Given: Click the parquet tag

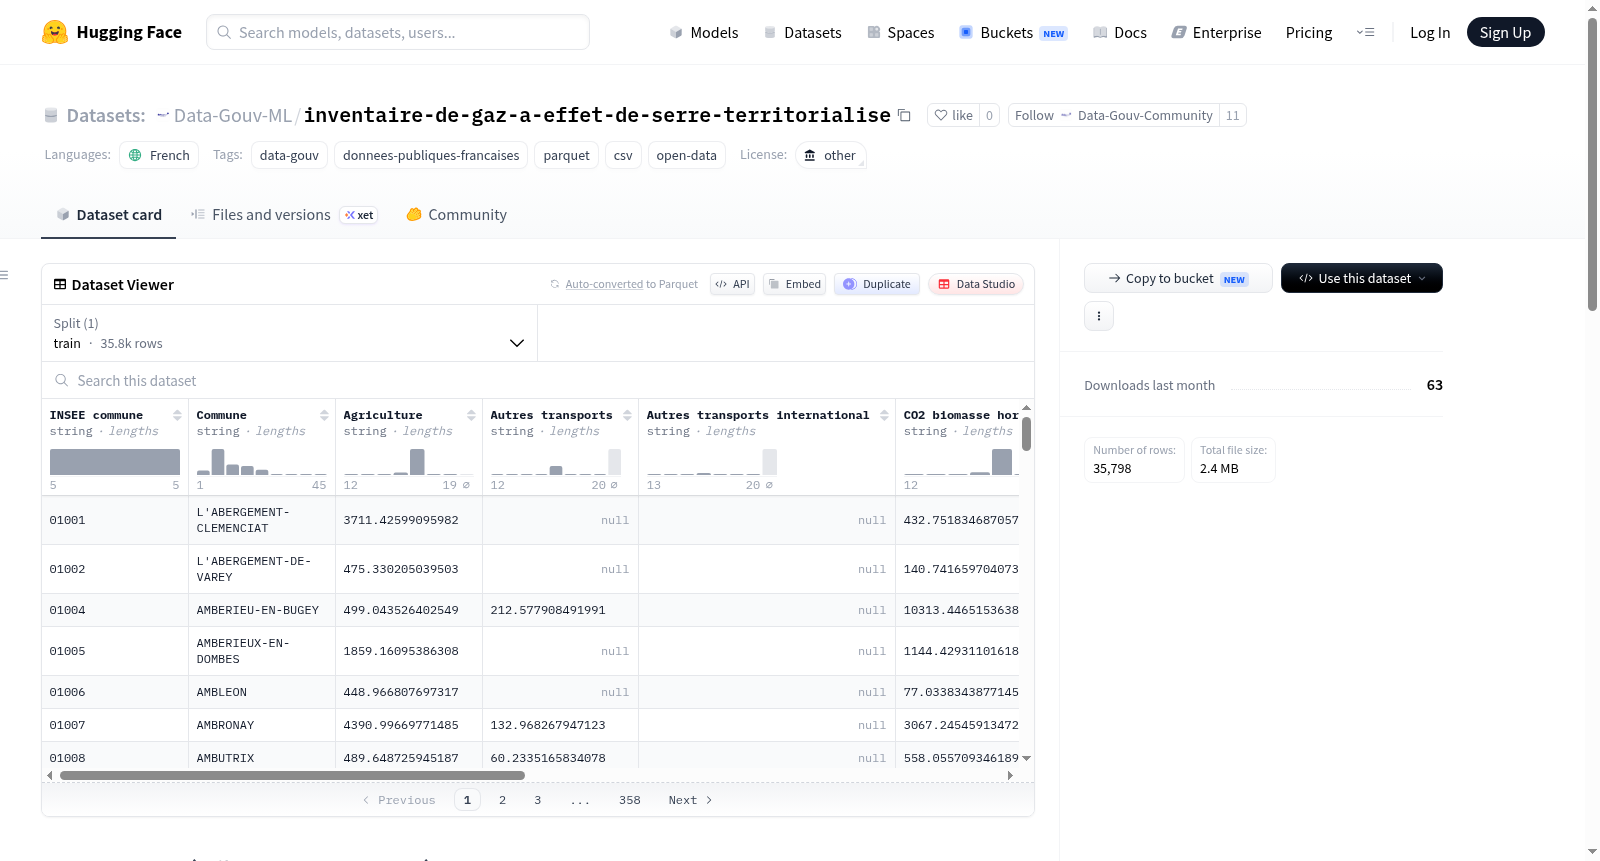Looking at the screenshot, I should tap(567, 155).
